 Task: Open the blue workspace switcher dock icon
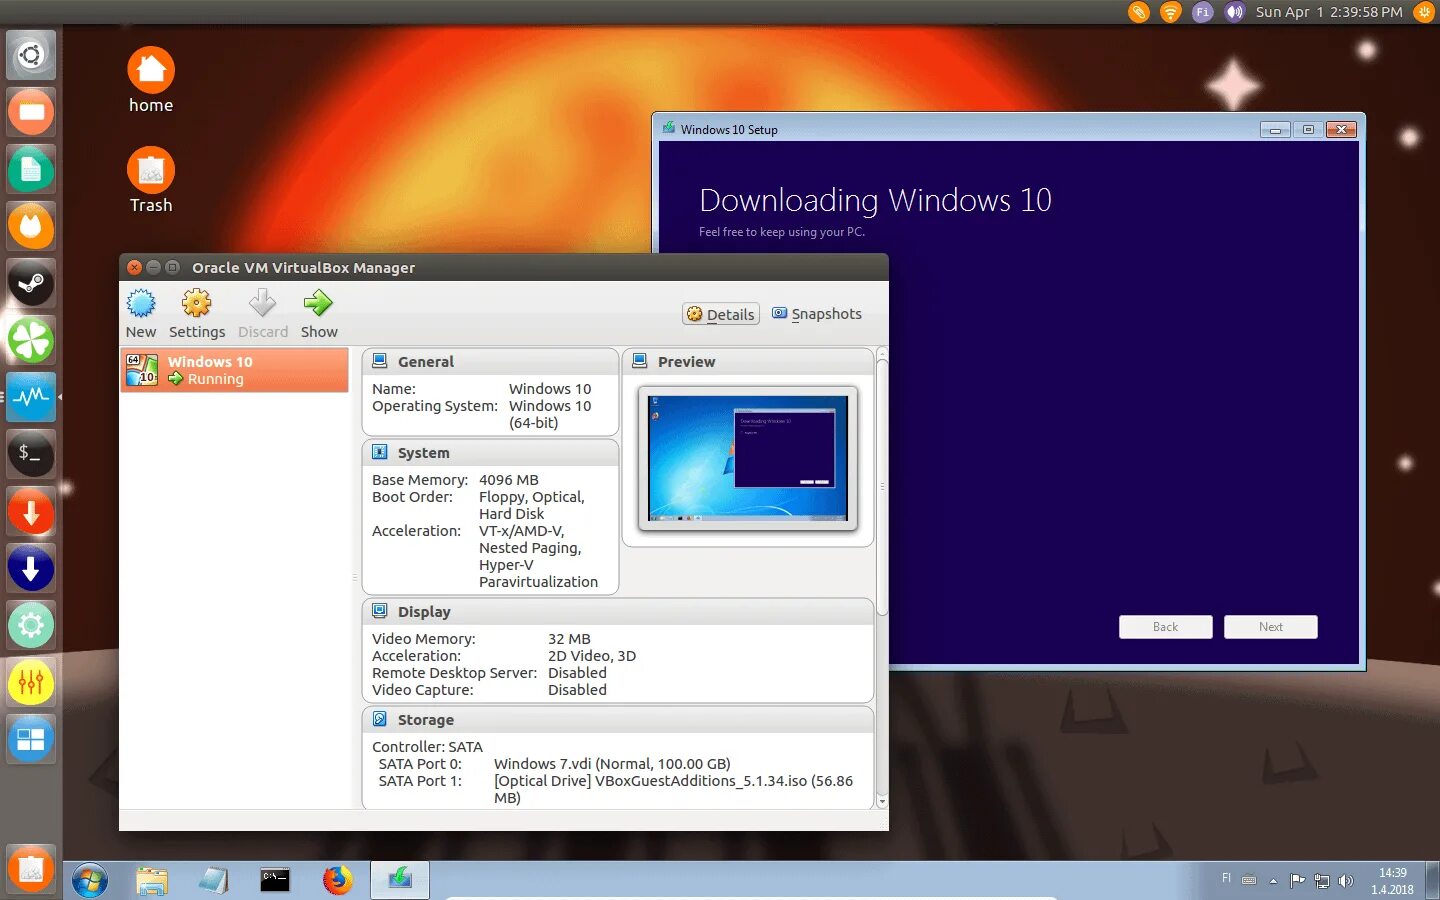[31, 740]
